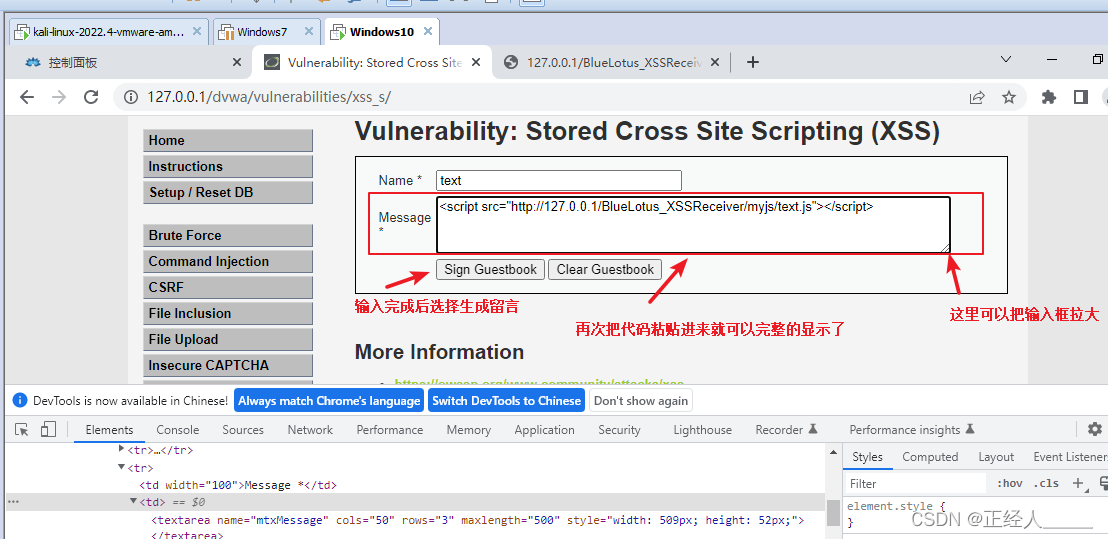
Task: Switch to the Computed styles tab
Action: point(930,457)
